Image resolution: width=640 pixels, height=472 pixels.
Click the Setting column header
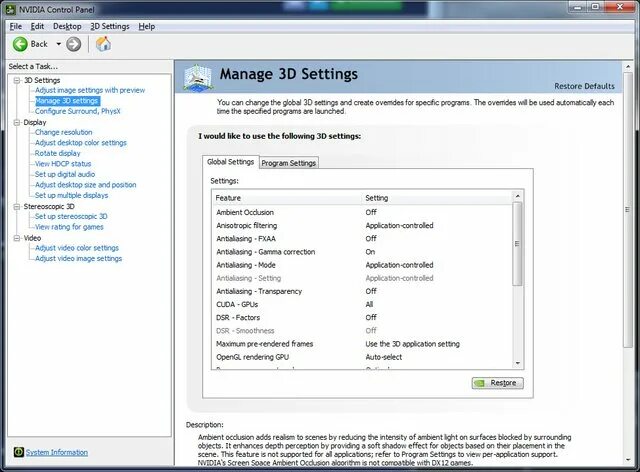(x=437, y=198)
